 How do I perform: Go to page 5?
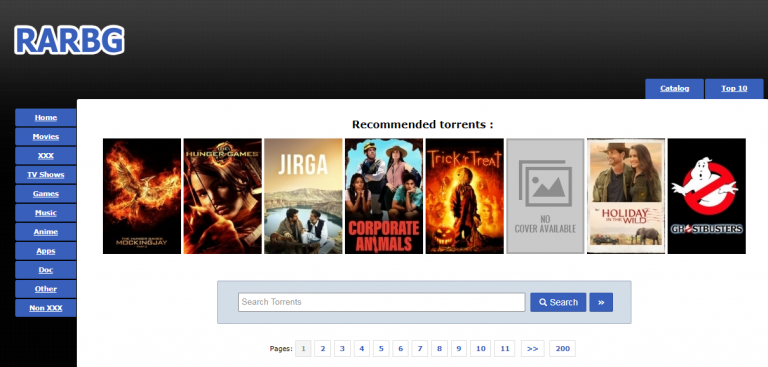(381, 349)
